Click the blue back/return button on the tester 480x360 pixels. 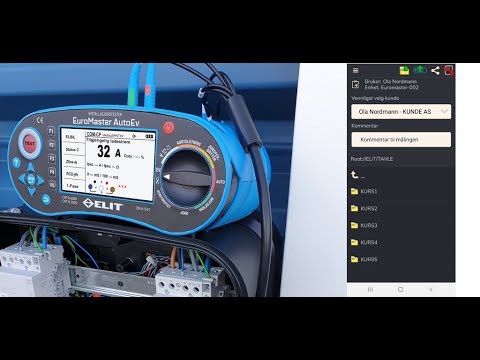click(46, 199)
